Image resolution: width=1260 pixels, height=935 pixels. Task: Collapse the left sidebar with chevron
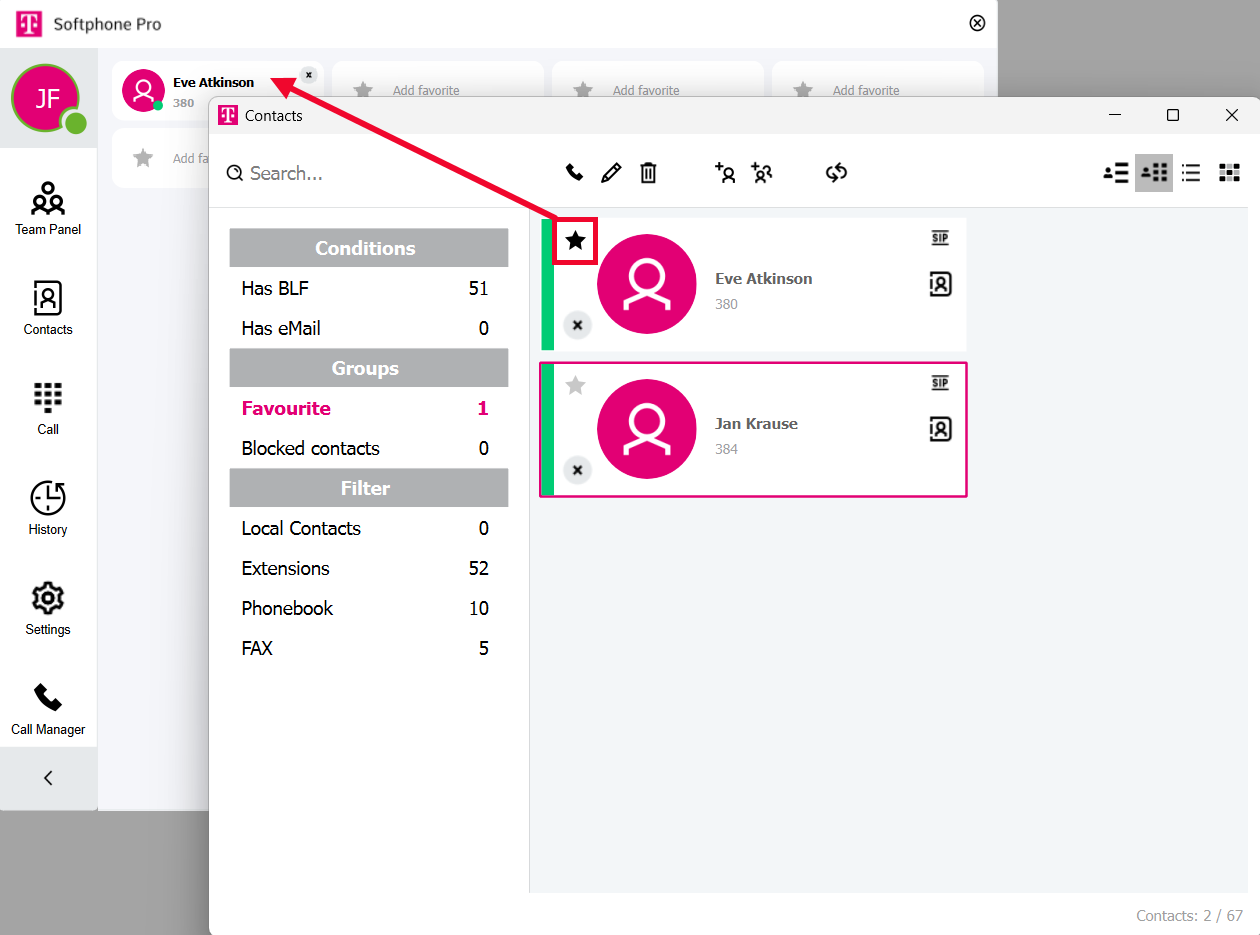pyautogui.click(x=48, y=778)
